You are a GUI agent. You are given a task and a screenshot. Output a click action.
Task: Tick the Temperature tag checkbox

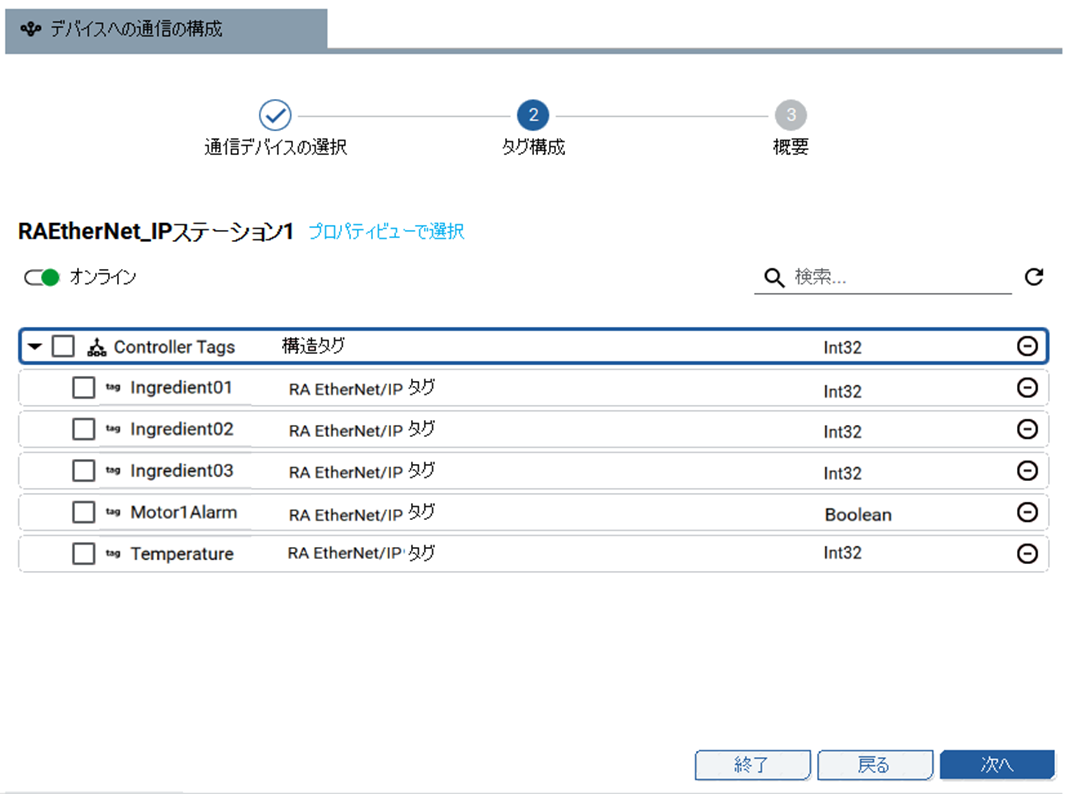click(x=84, y=553)
